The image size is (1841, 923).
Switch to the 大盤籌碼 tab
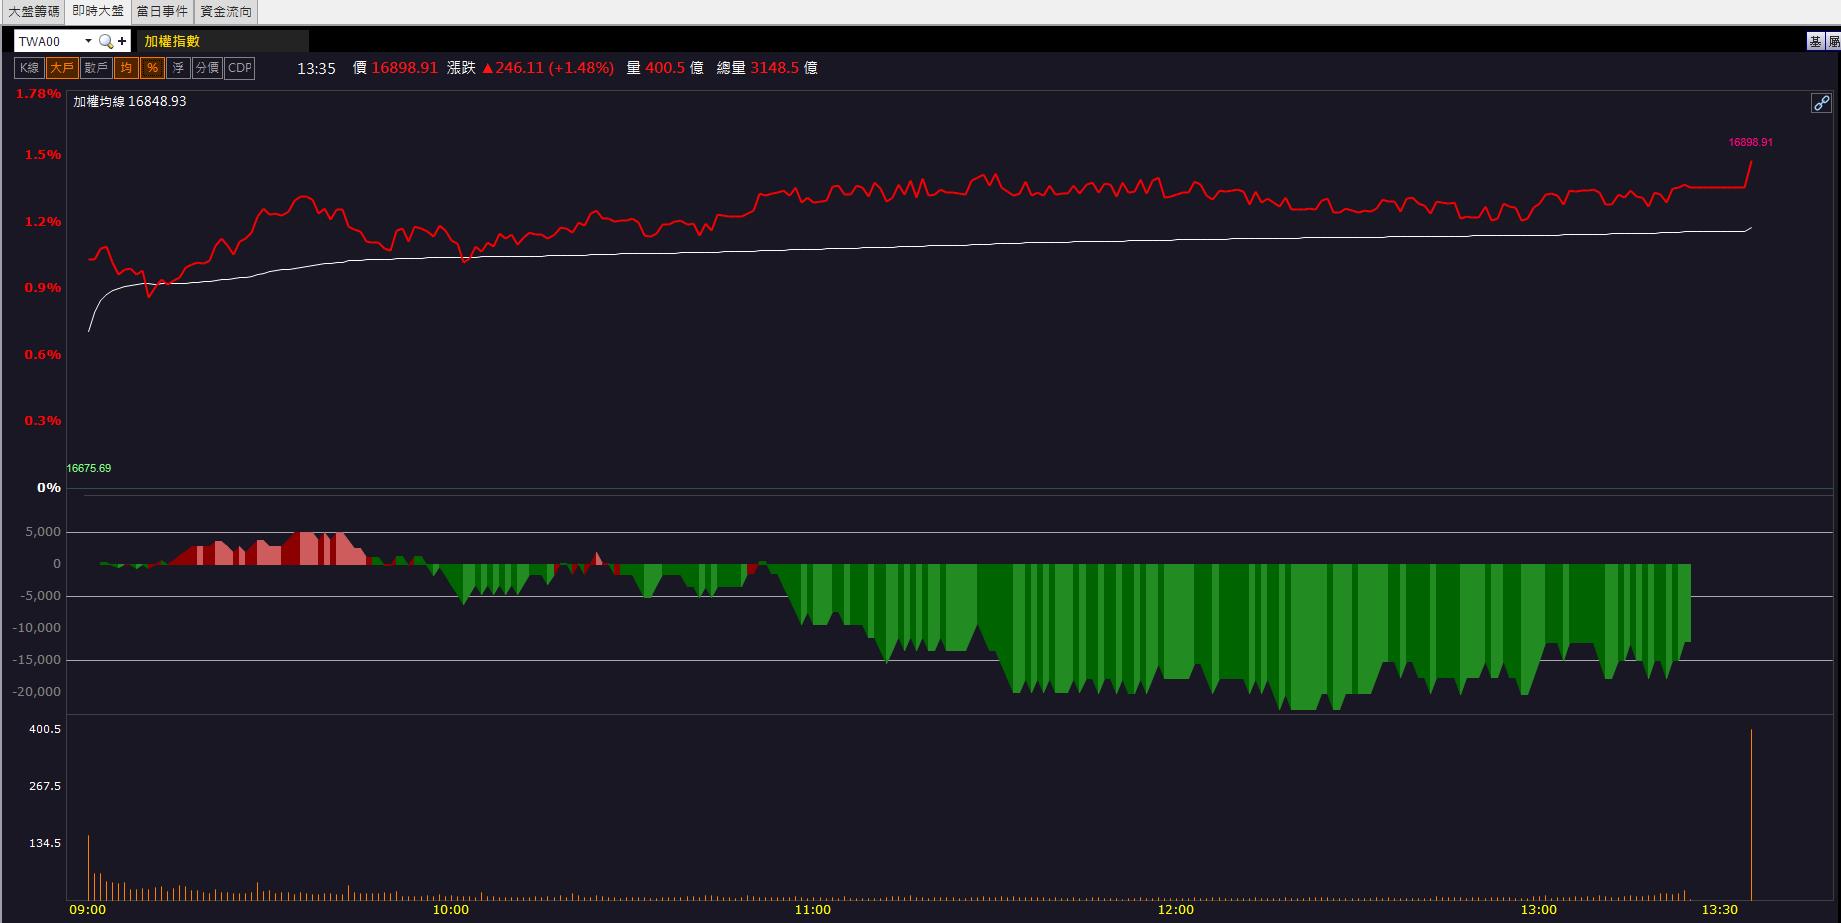pyautogui.click(x=34, y=12)
